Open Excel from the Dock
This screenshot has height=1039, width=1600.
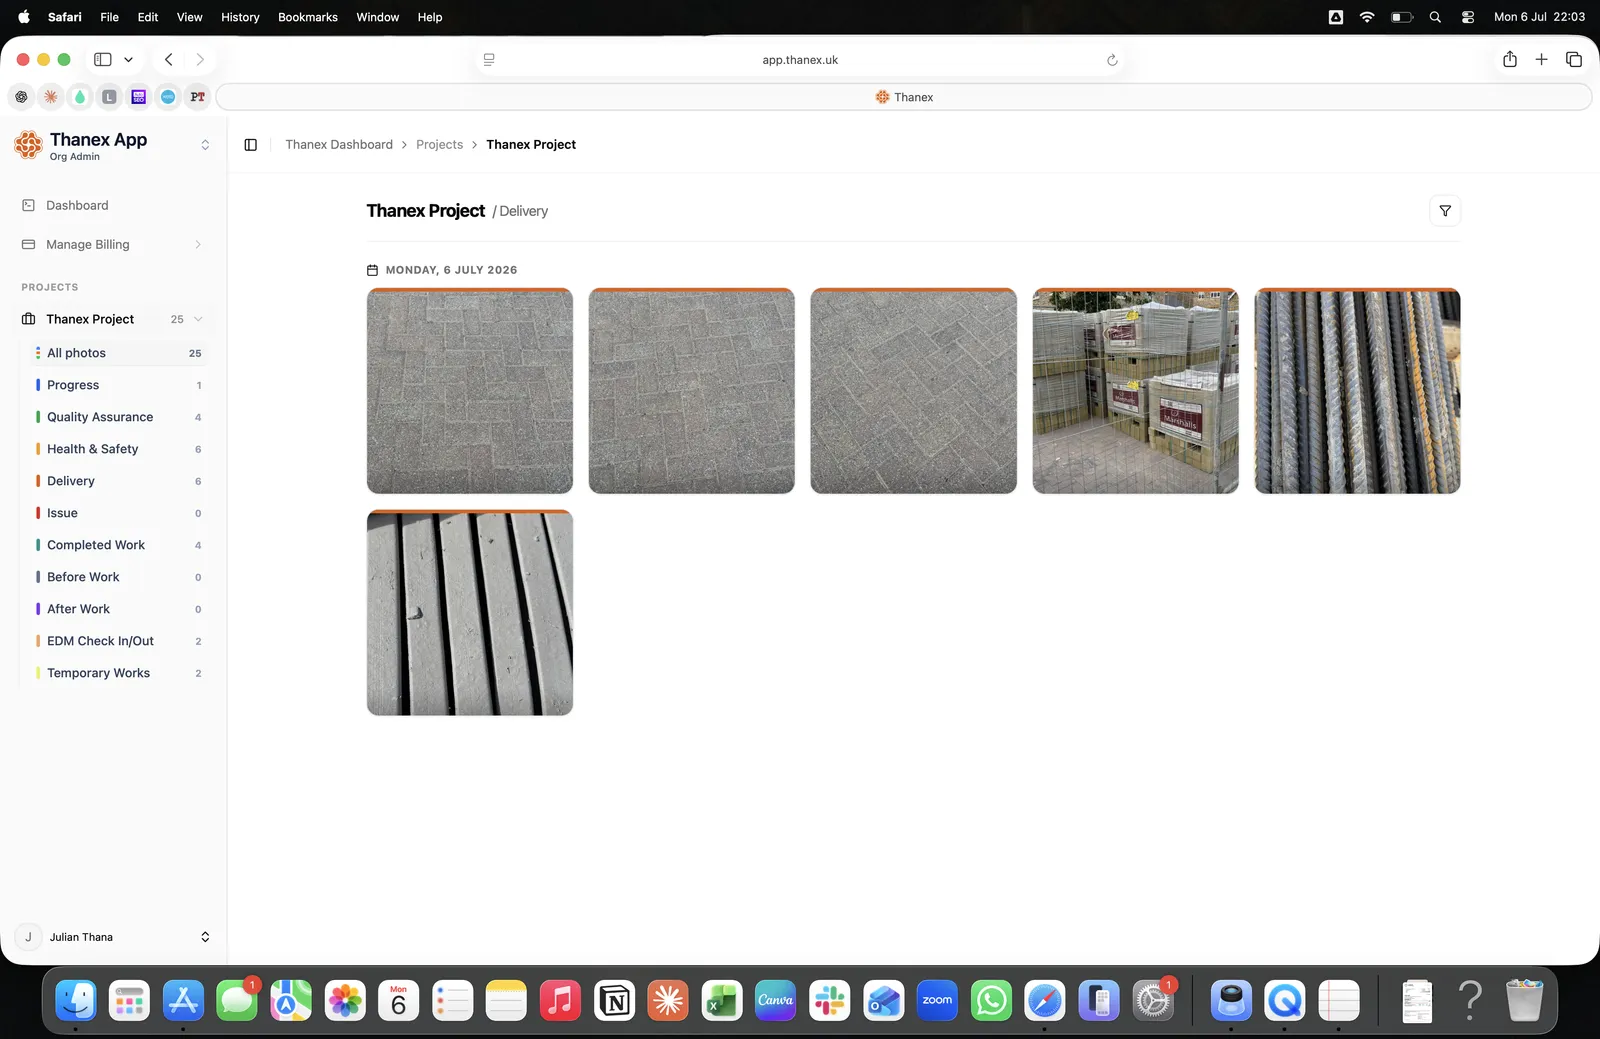tap(721, 1000)
